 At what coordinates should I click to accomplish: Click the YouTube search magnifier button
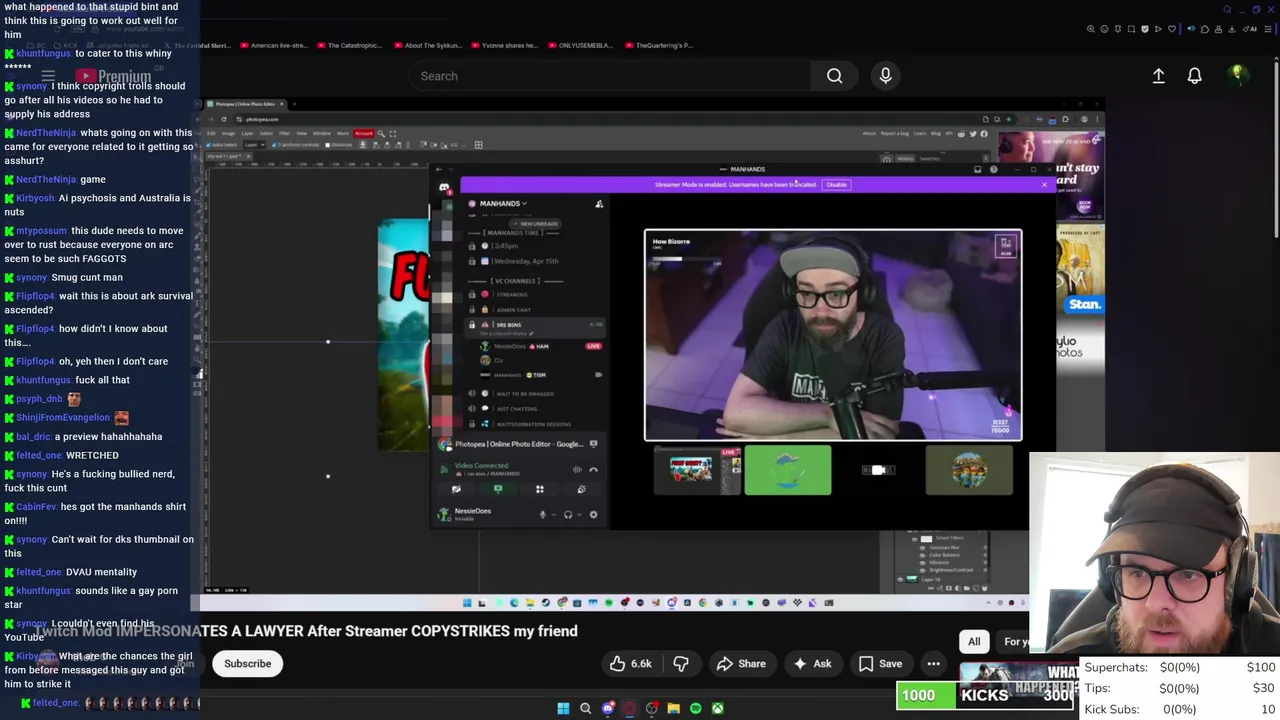coord(834,76)
